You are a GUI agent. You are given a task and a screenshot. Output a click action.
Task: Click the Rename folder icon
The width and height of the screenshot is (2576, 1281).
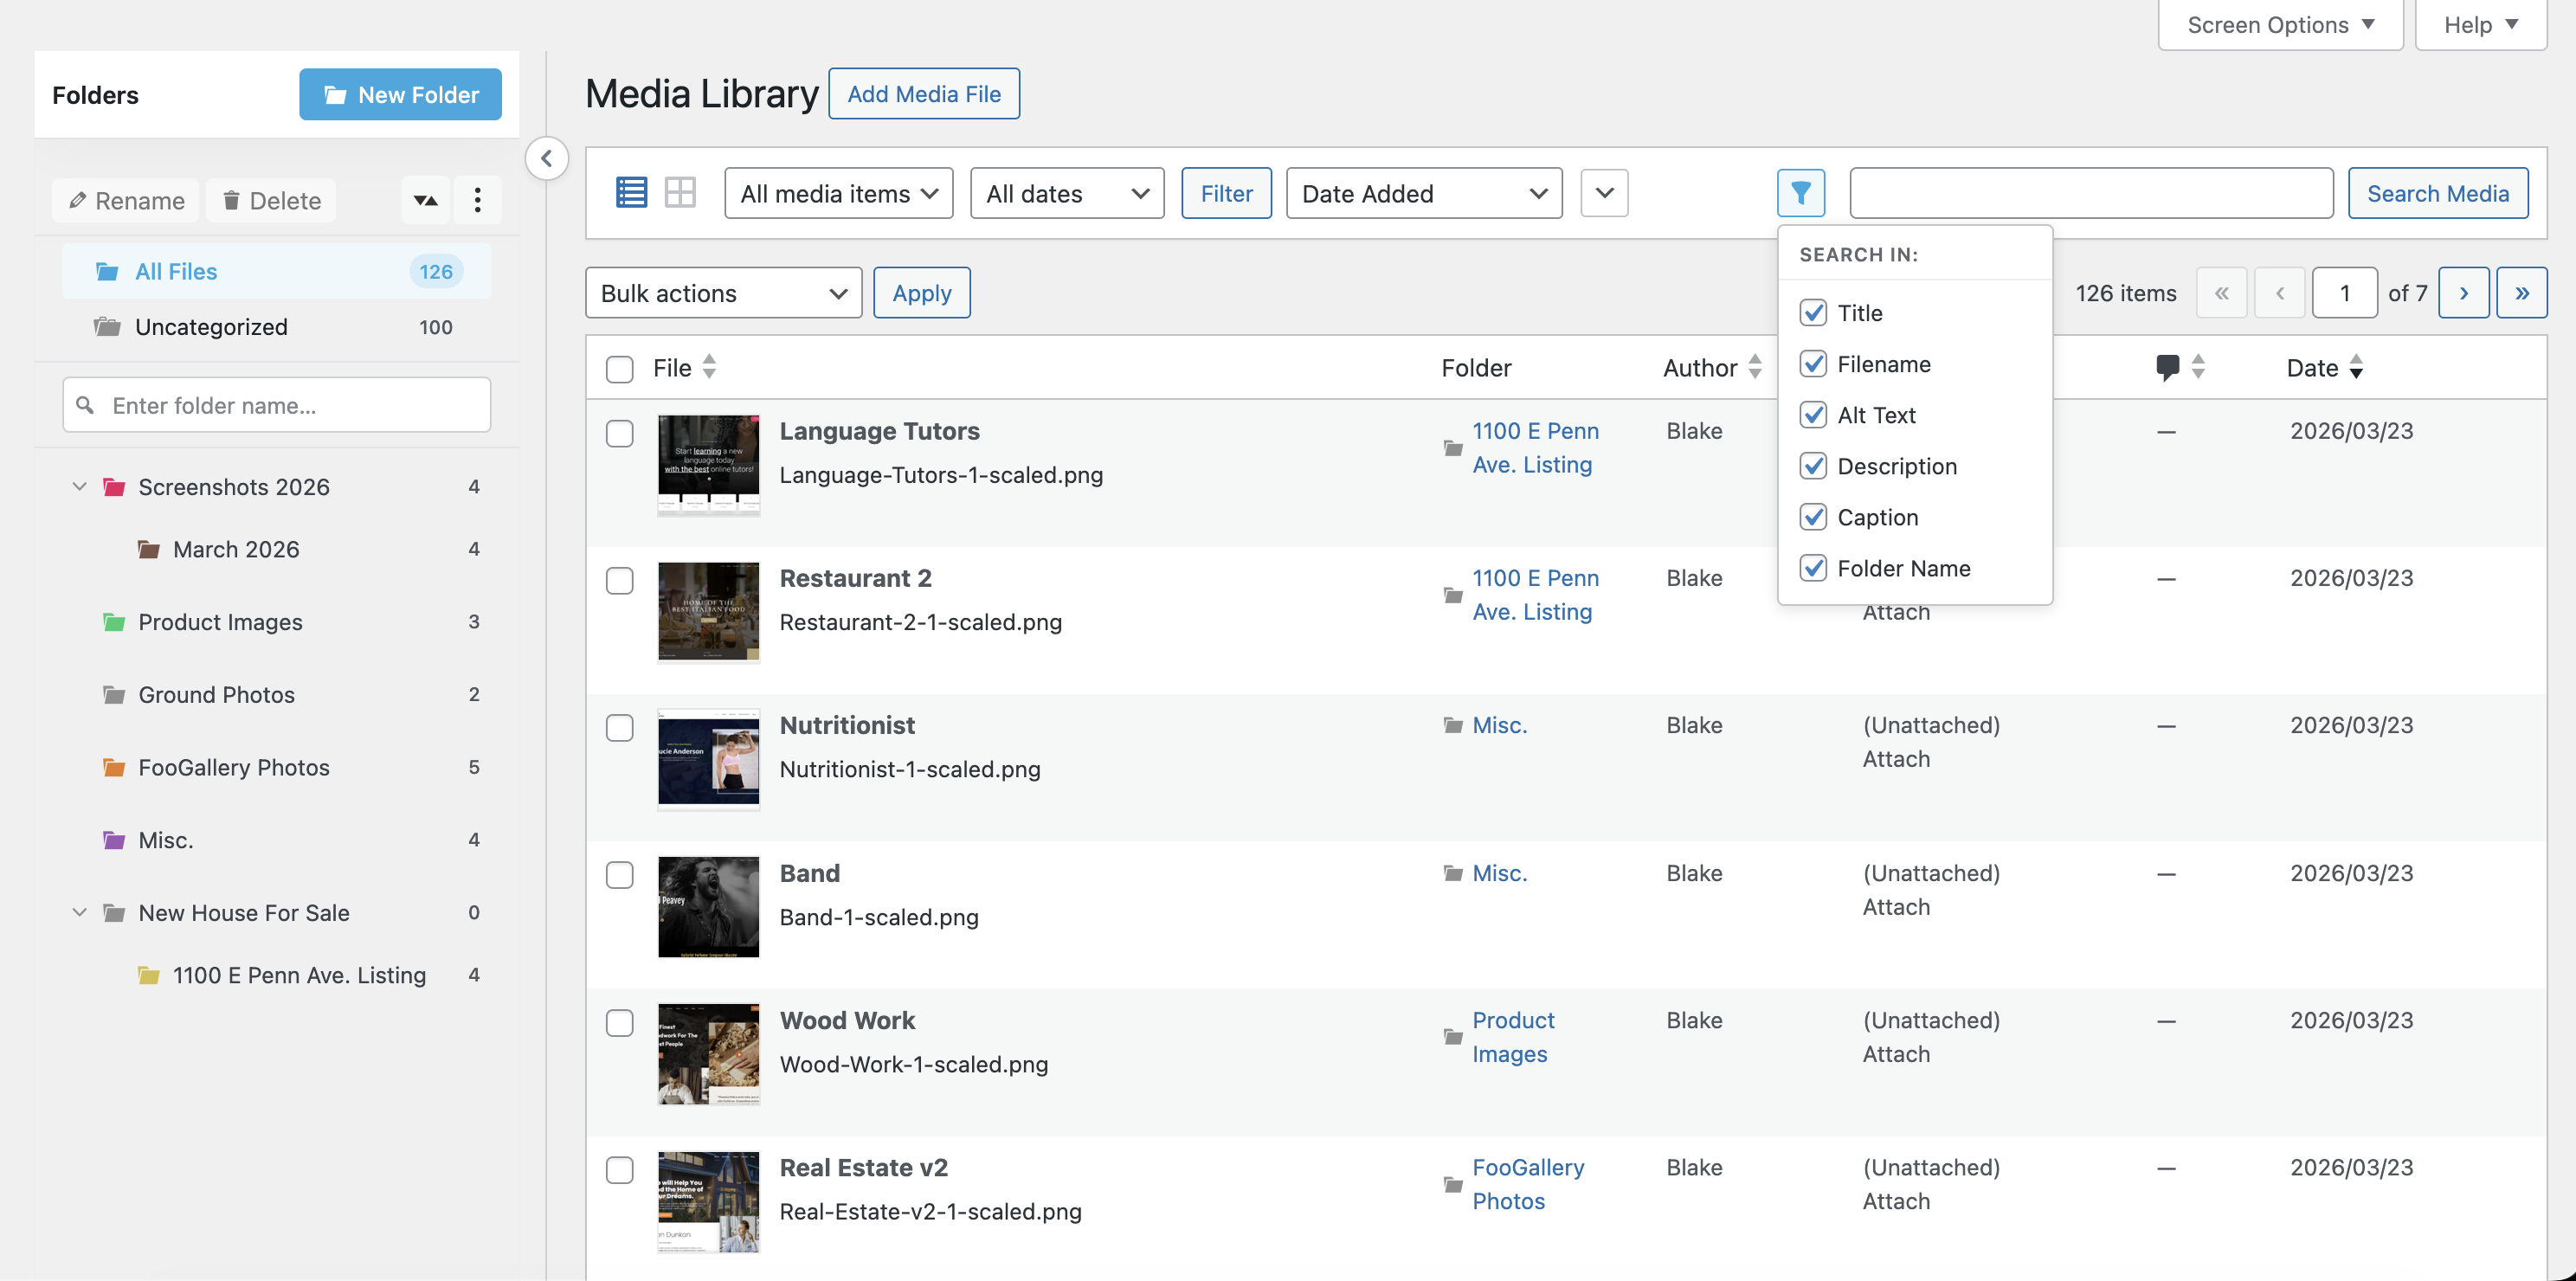[125, 200]
